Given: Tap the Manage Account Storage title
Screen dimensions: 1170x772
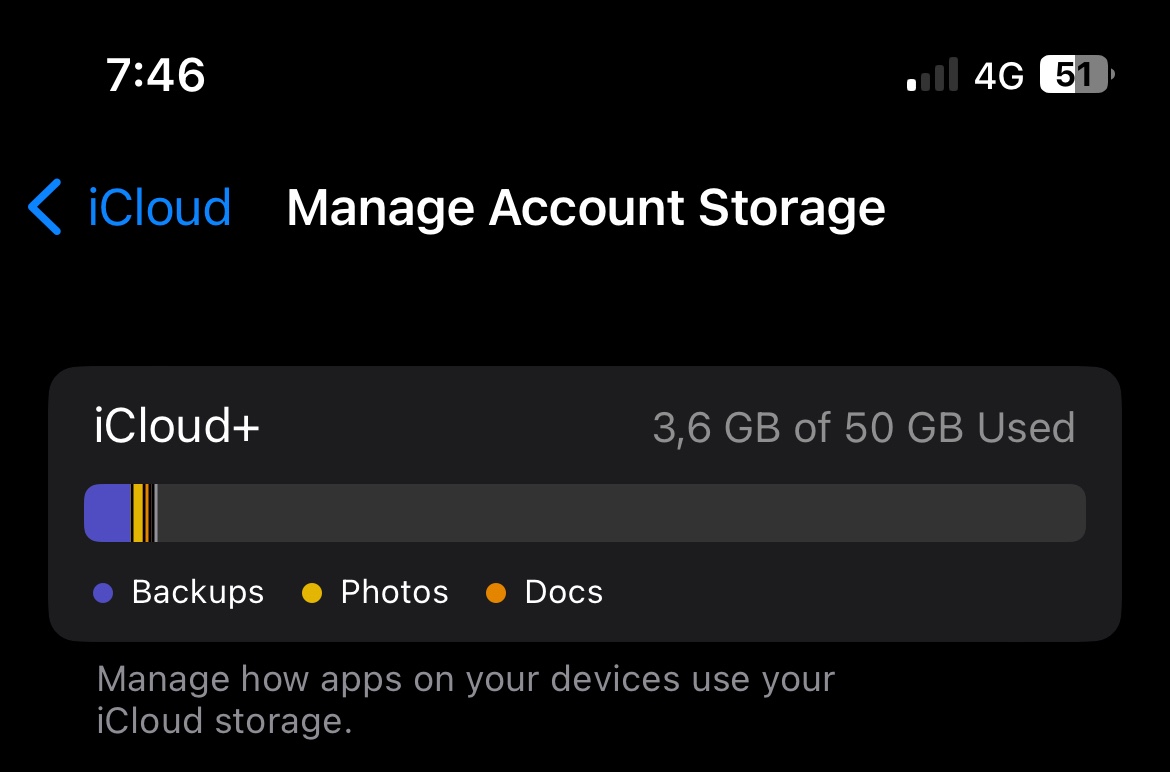Looking at the screenshot, I should coord(586,207).
